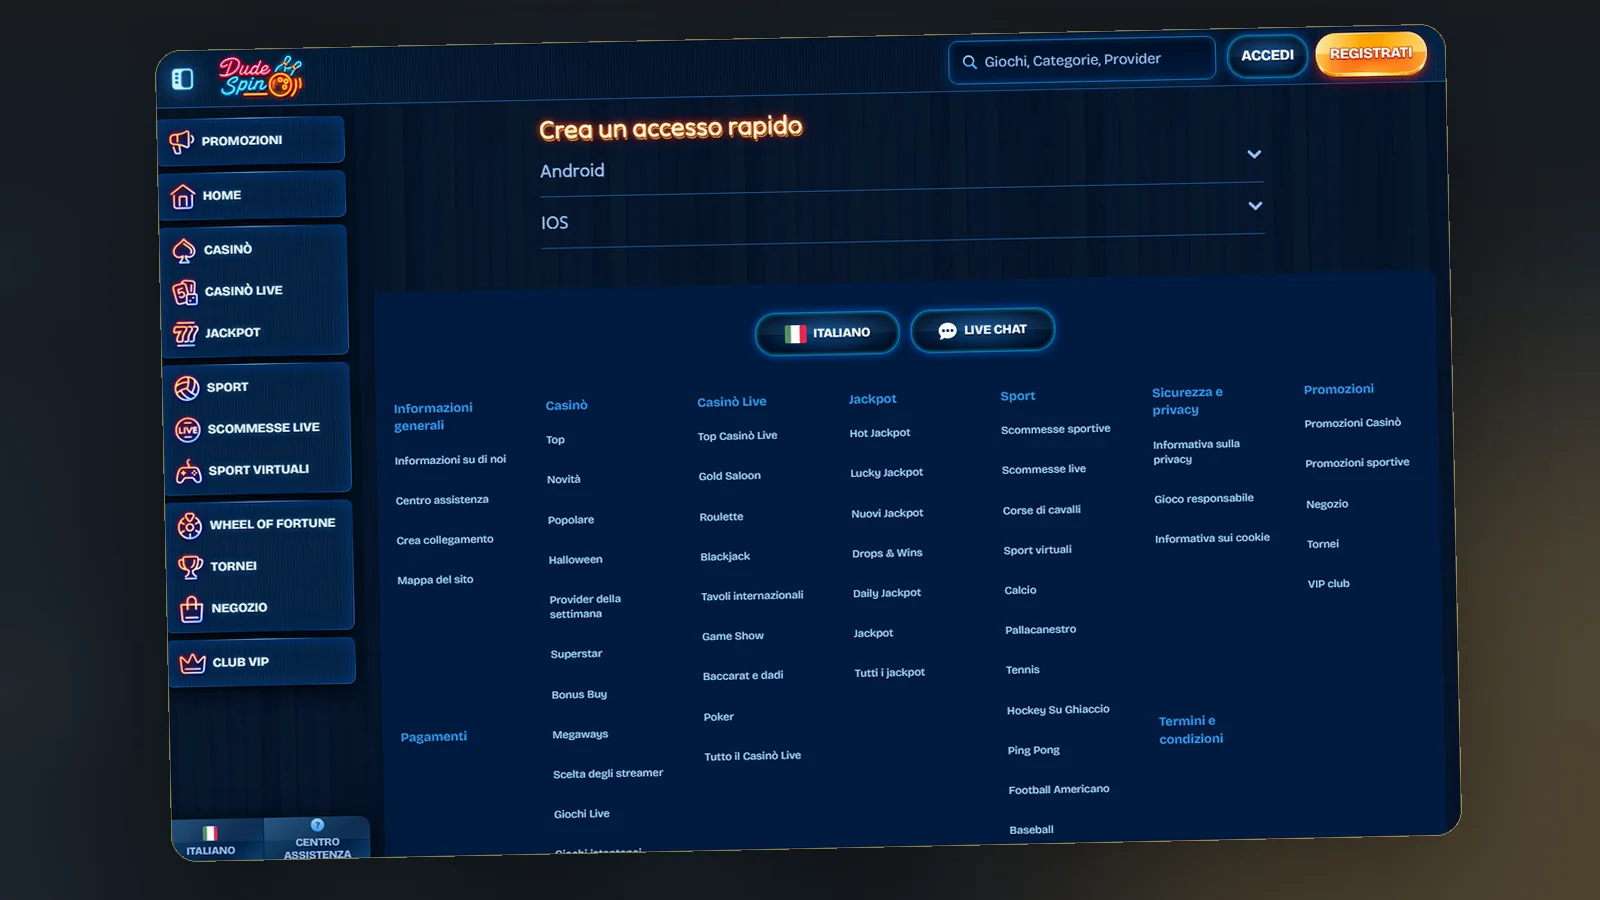This screenshot has height=900, width=1600.
Task: Open Hot Jackpot link
Action: coord(880,433)
